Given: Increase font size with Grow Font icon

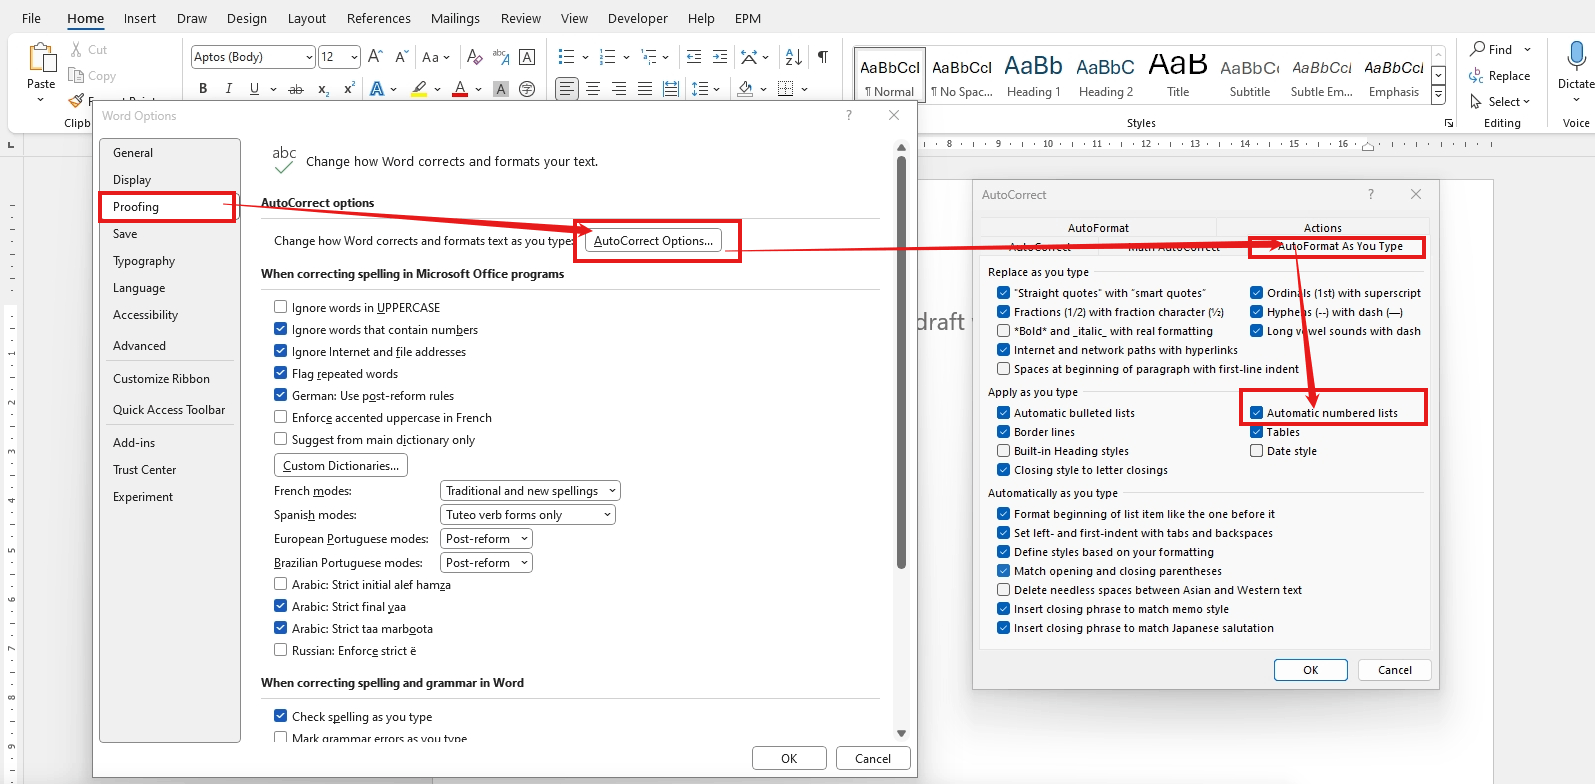Looking at the screenshot, I should 375,57.
